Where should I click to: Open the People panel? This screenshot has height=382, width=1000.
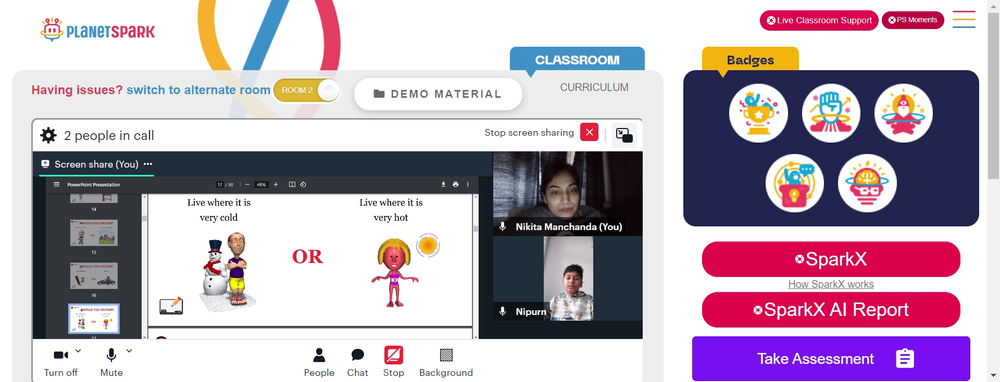pyautogui.click(x=319, y=362)
